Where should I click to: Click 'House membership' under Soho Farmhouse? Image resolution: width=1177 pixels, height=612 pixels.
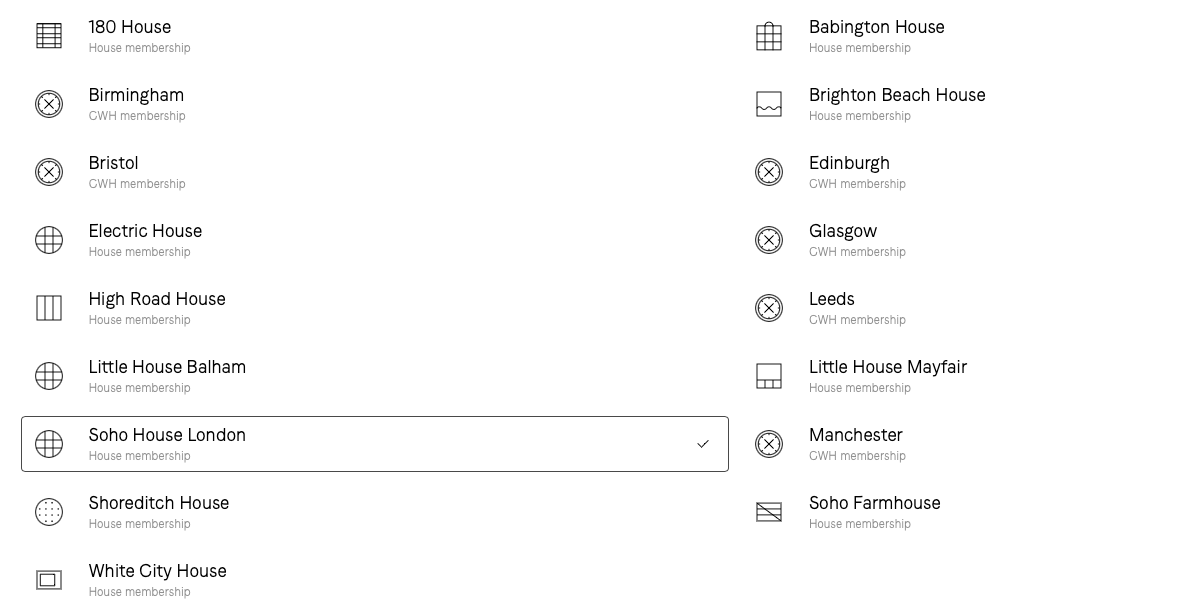pyautogui.click(x=859, y=524)
